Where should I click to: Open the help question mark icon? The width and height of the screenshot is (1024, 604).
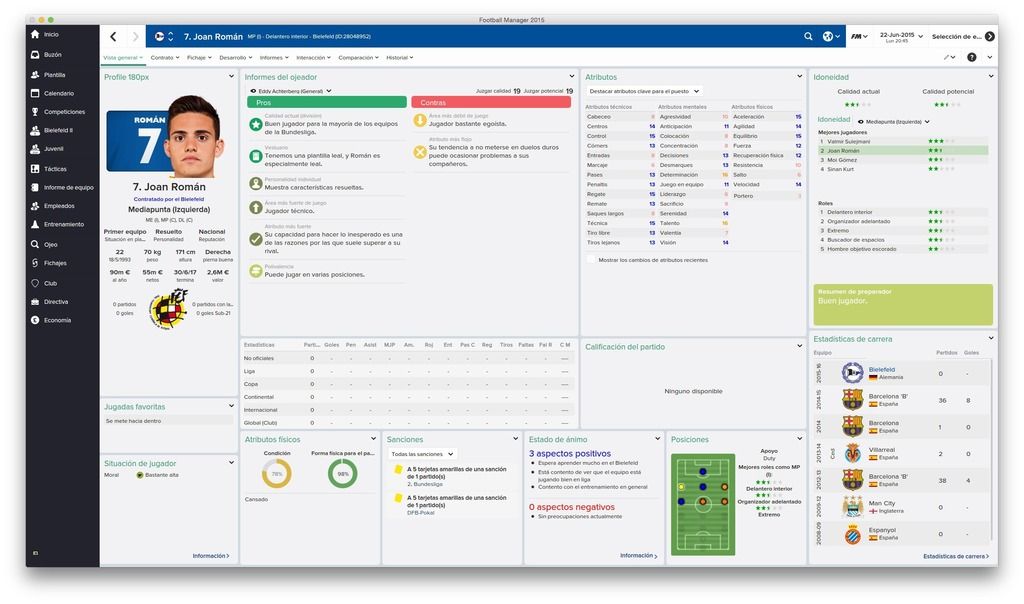tap(972, 57)
